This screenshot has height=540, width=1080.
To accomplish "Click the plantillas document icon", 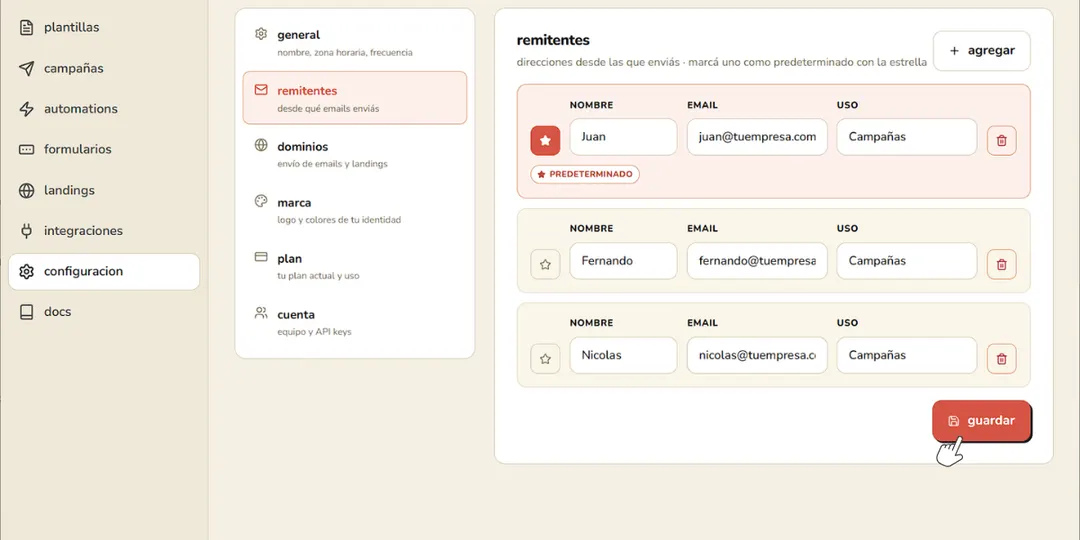I will (26, 28).
